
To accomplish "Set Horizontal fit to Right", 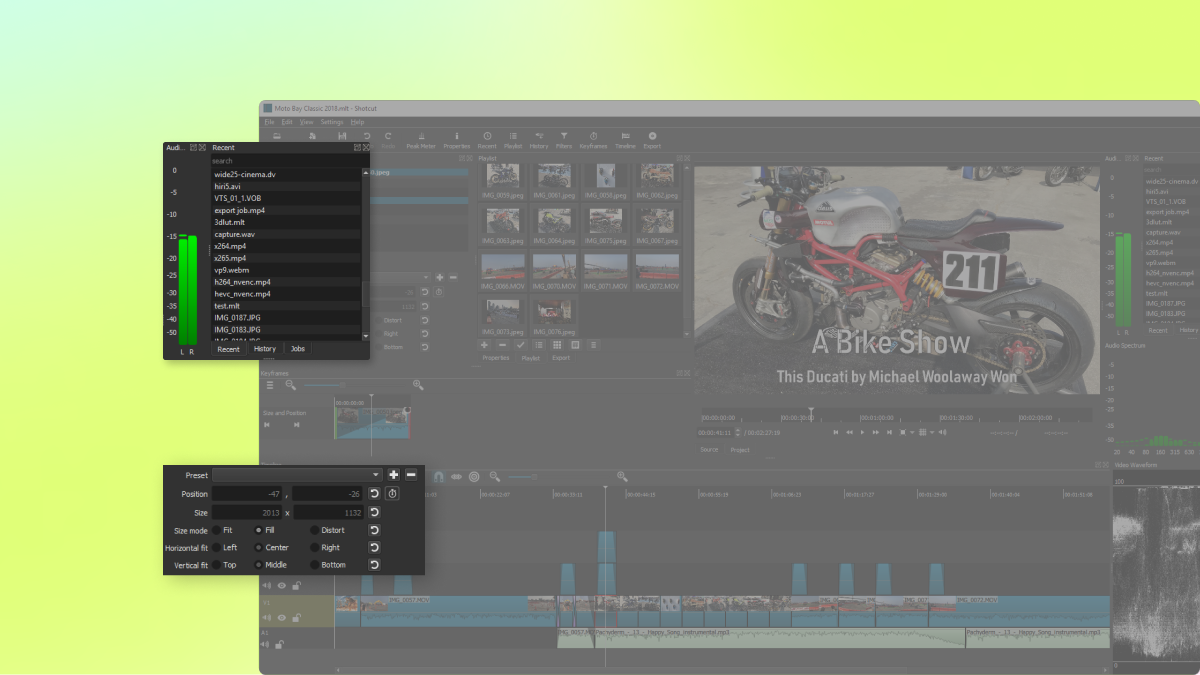I will pyautogui.click(x=326, y=547).
